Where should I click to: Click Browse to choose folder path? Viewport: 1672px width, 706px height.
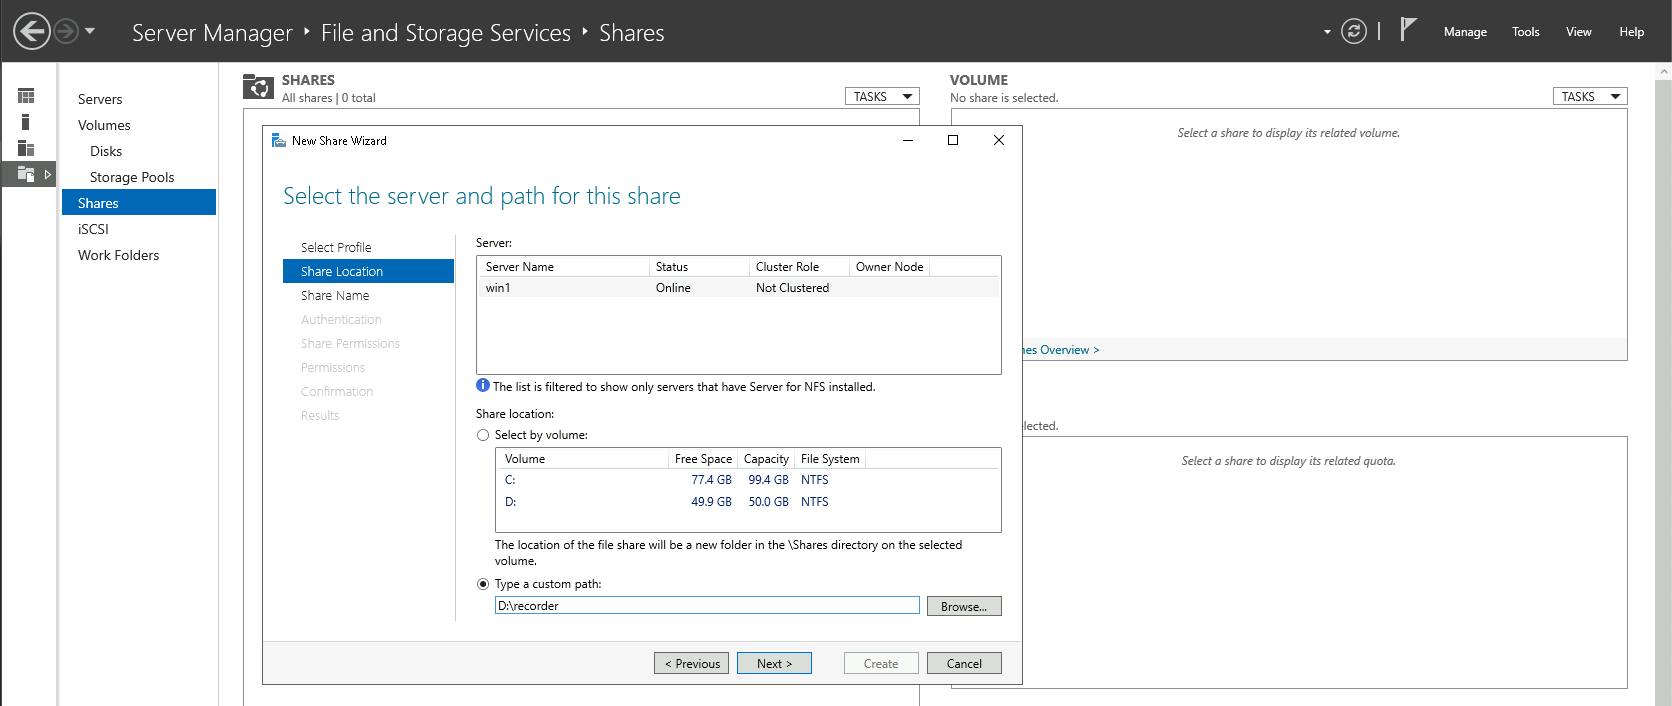963,606
